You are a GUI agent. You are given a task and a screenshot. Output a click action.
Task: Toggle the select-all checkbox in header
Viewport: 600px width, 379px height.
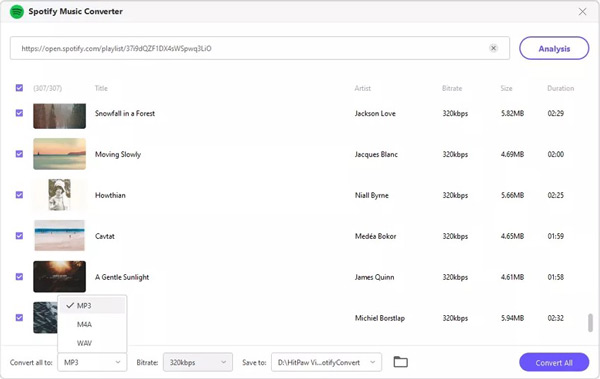click(x=19, y=88)
